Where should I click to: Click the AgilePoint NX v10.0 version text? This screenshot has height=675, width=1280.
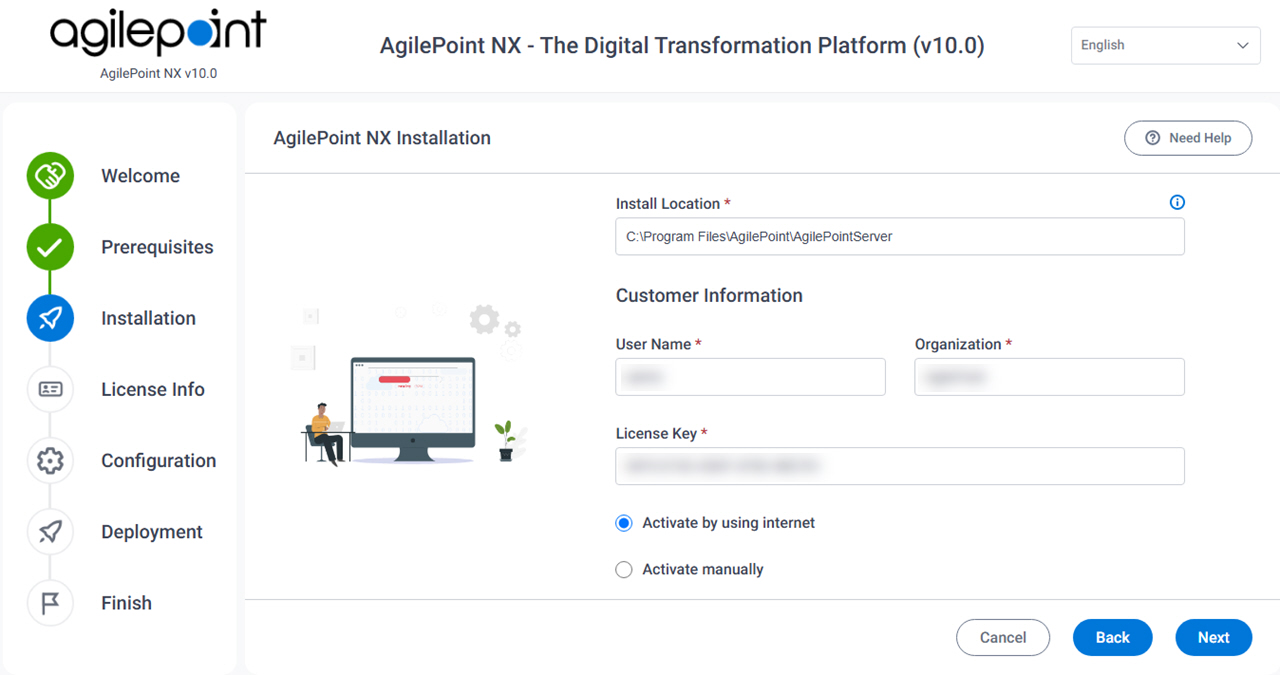click(x=158, y=73)
